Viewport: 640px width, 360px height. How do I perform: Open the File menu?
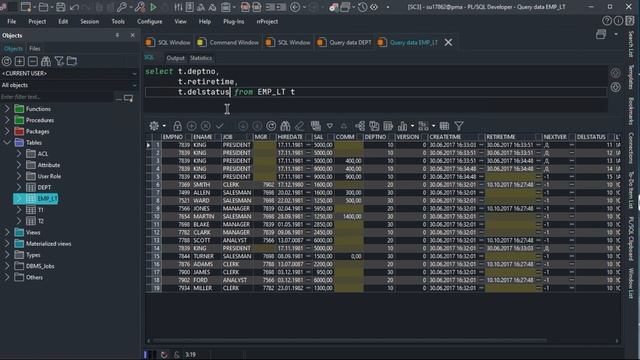point(12,21)
